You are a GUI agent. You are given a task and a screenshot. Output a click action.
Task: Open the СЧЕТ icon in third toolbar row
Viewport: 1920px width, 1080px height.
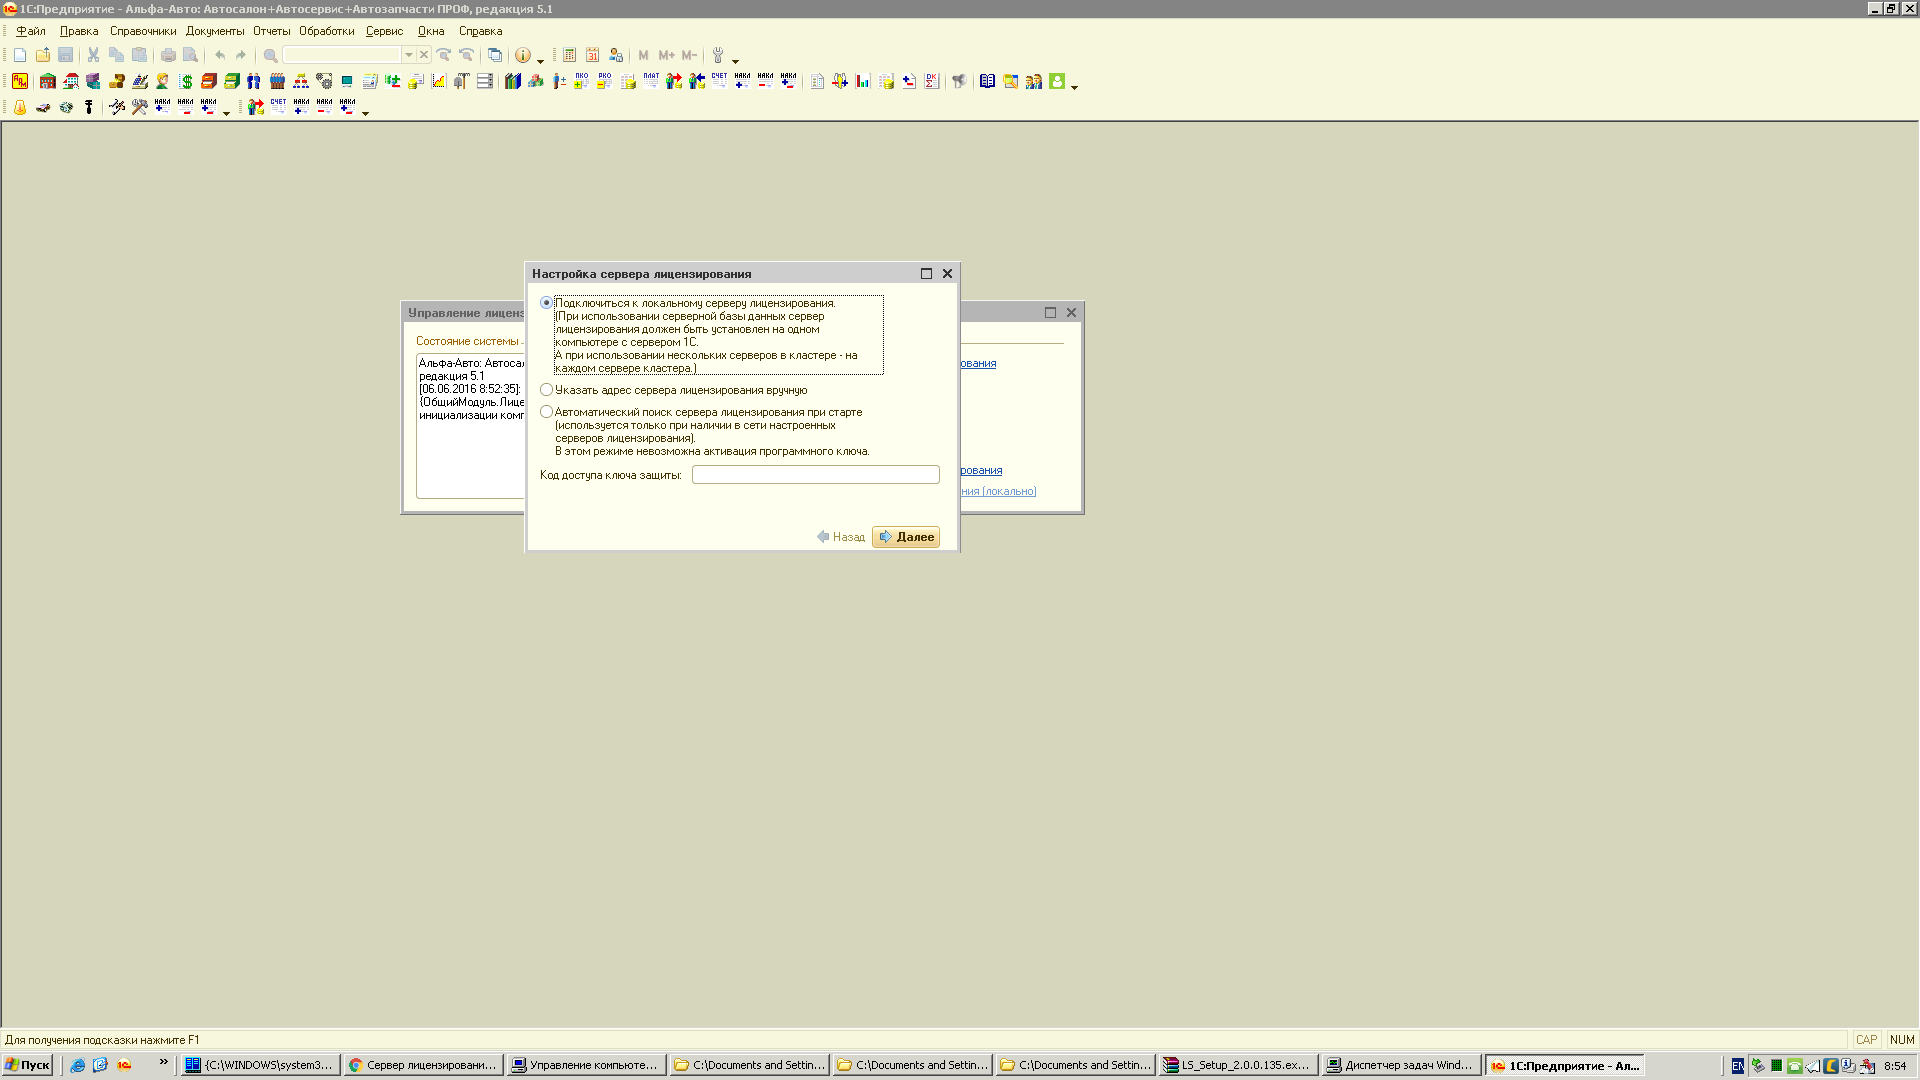click(x=278, y=107)
